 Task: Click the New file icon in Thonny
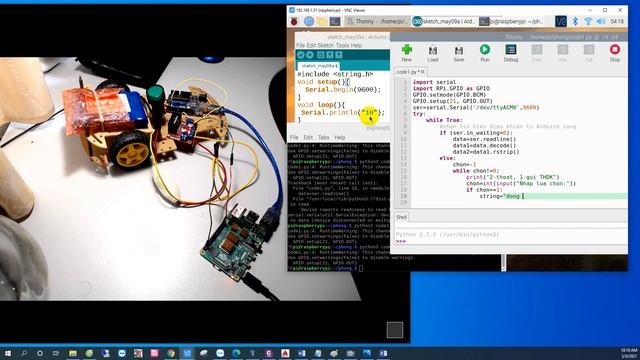[407, 53]
